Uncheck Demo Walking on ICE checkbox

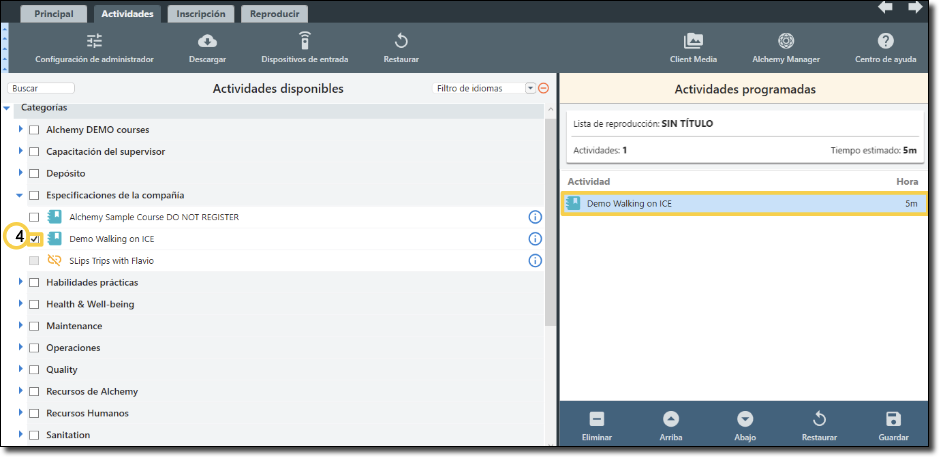tap(35, 239)
